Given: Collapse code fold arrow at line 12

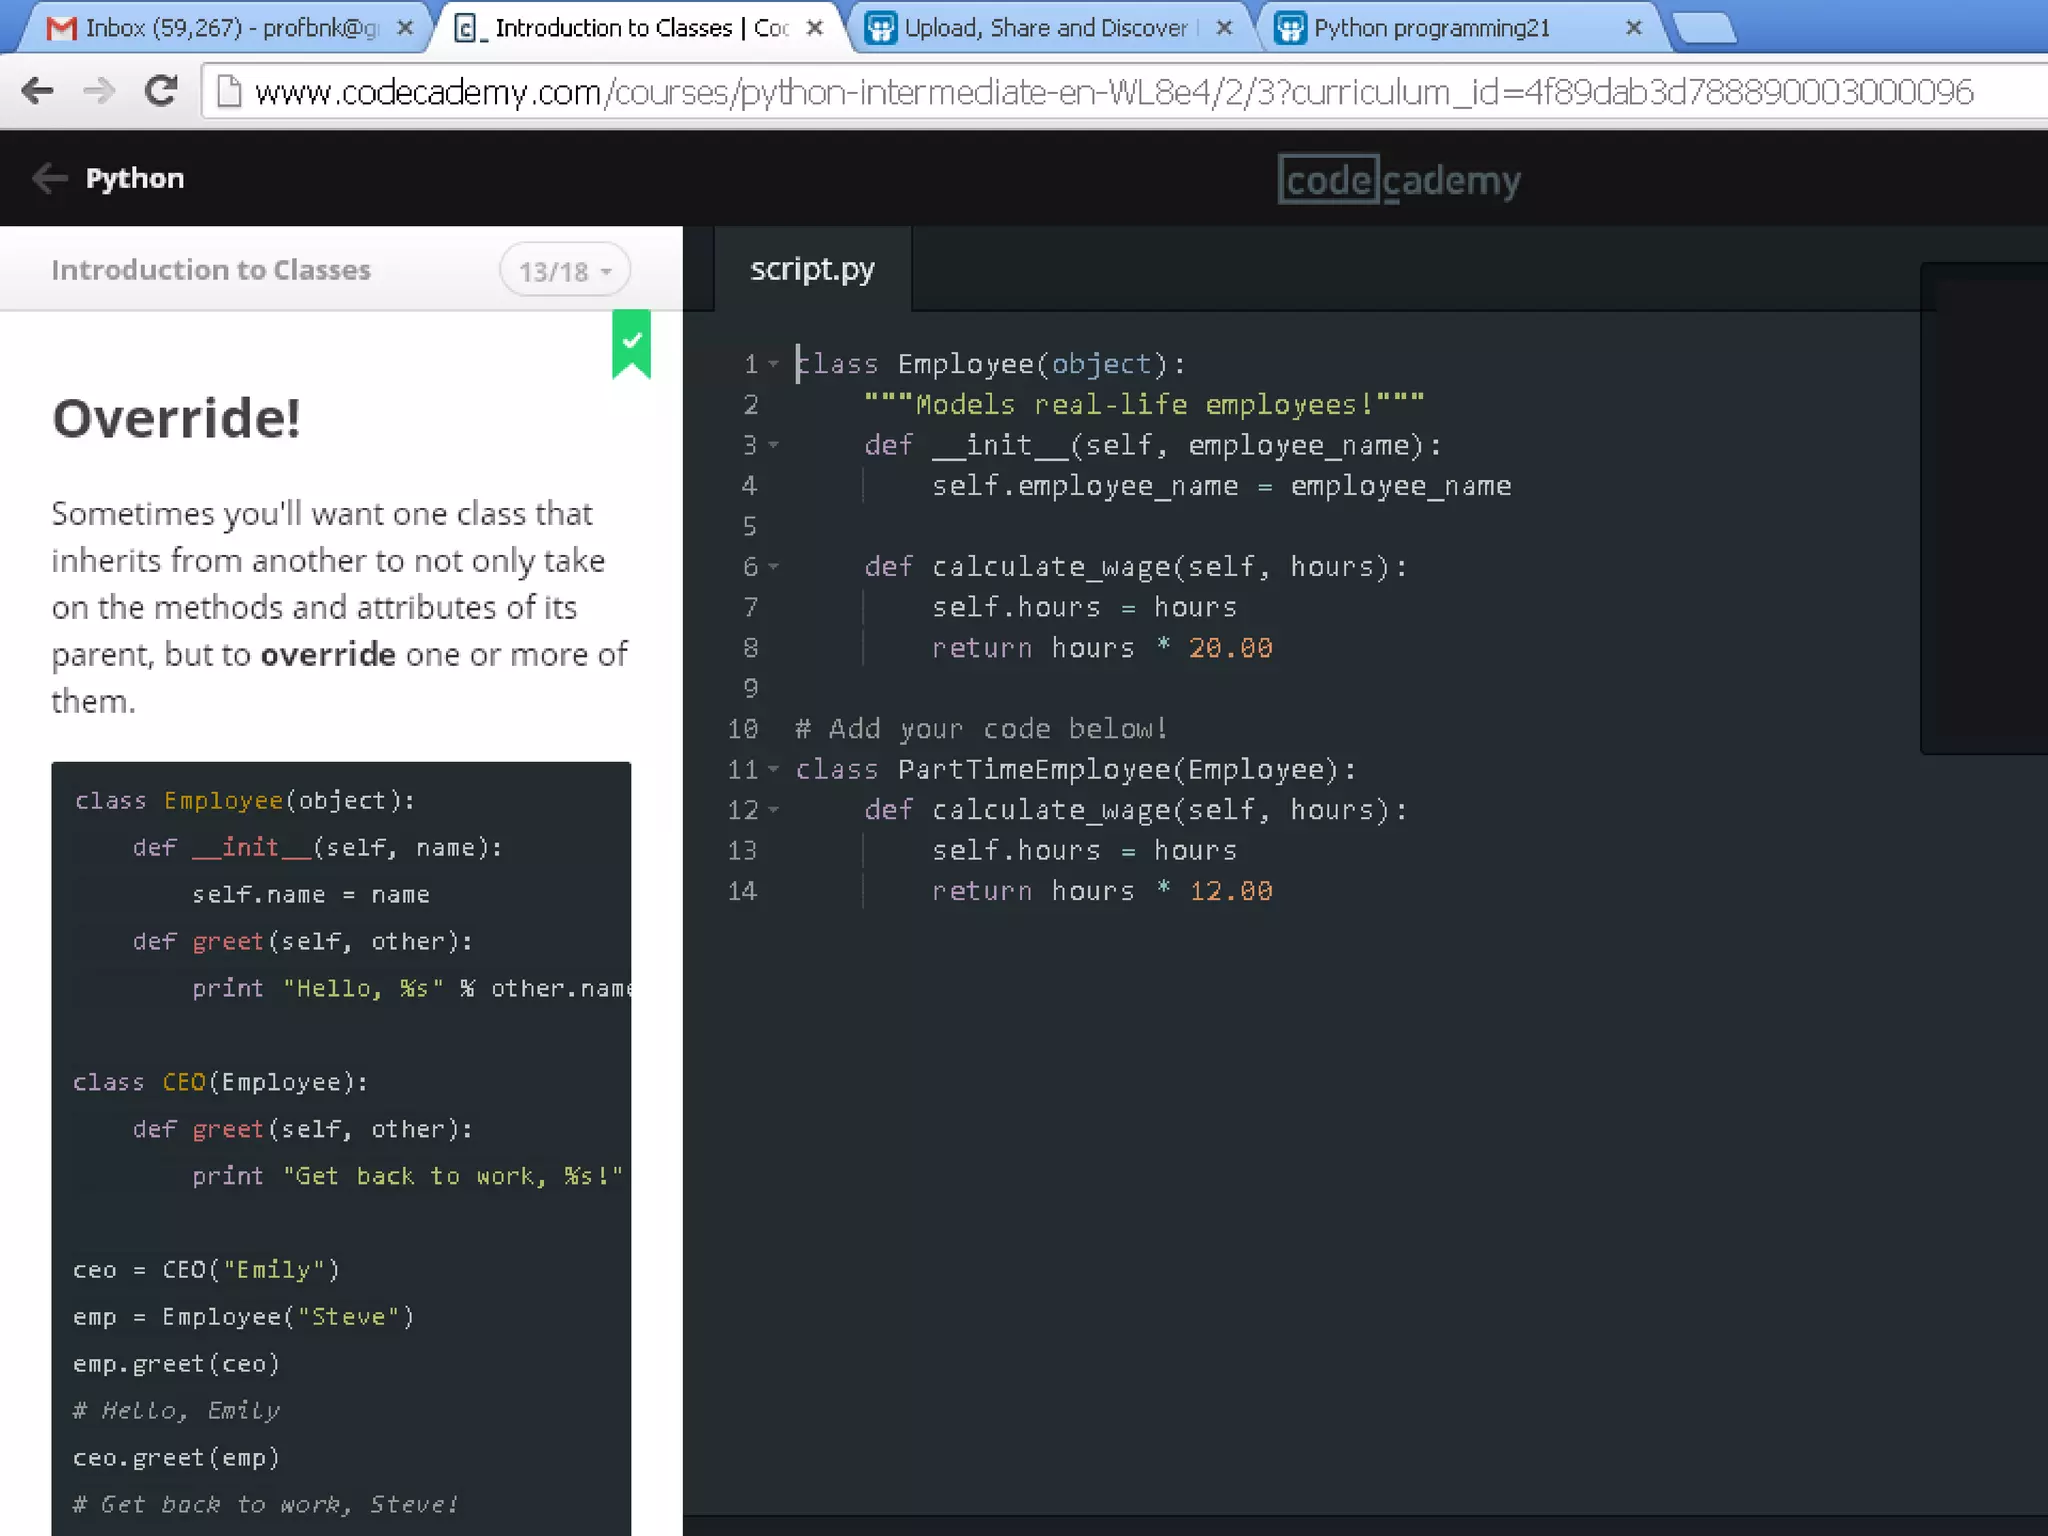Looking at the screenshot, I should (773, 810).
